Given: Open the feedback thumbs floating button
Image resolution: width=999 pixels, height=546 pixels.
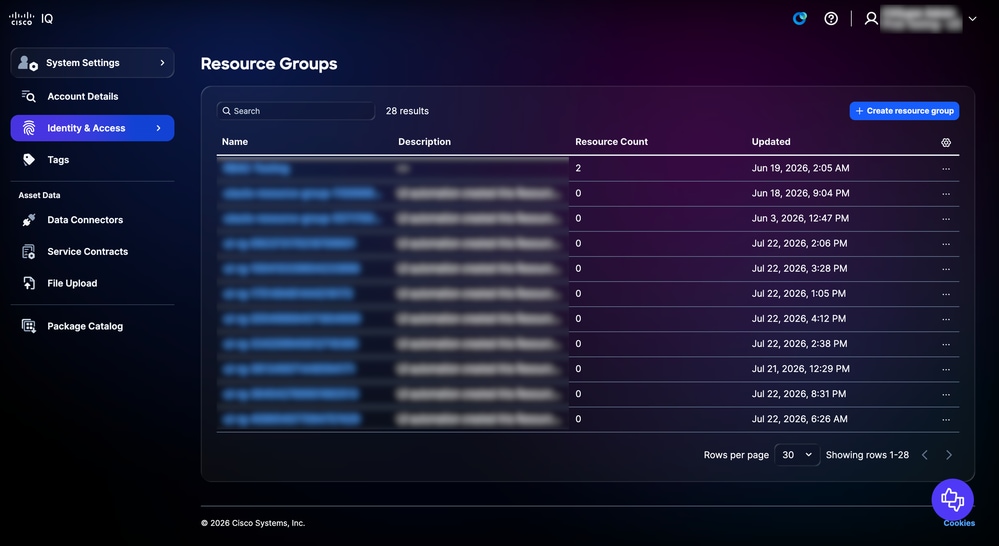Looking at the screenshot, I should tap(952, 499).
